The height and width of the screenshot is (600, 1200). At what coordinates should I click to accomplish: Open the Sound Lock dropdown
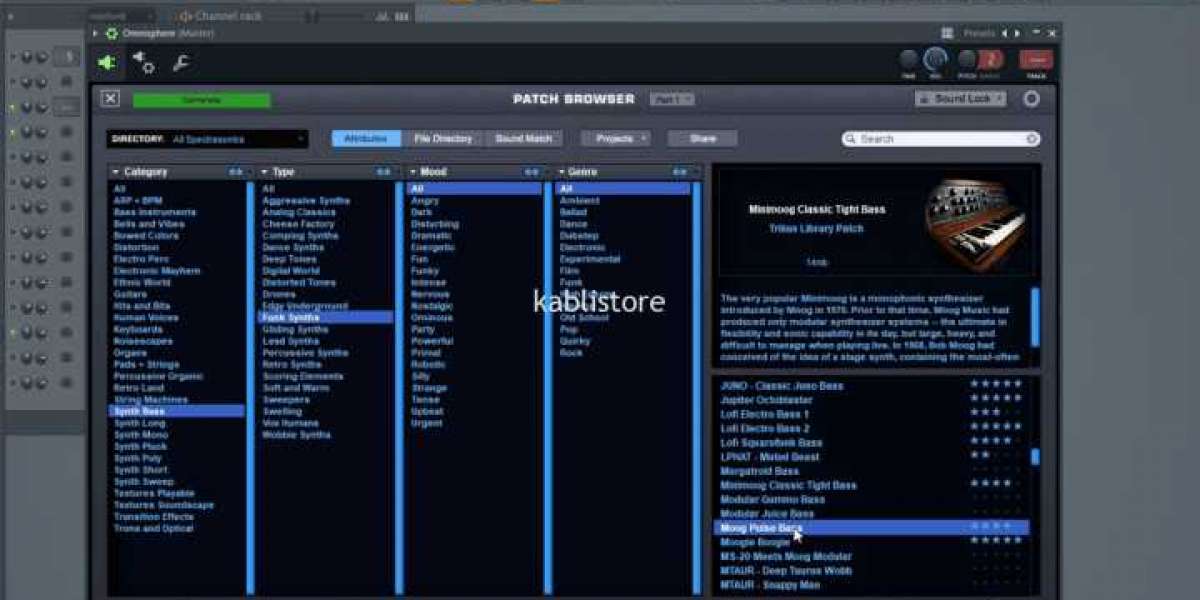[961, 99]
